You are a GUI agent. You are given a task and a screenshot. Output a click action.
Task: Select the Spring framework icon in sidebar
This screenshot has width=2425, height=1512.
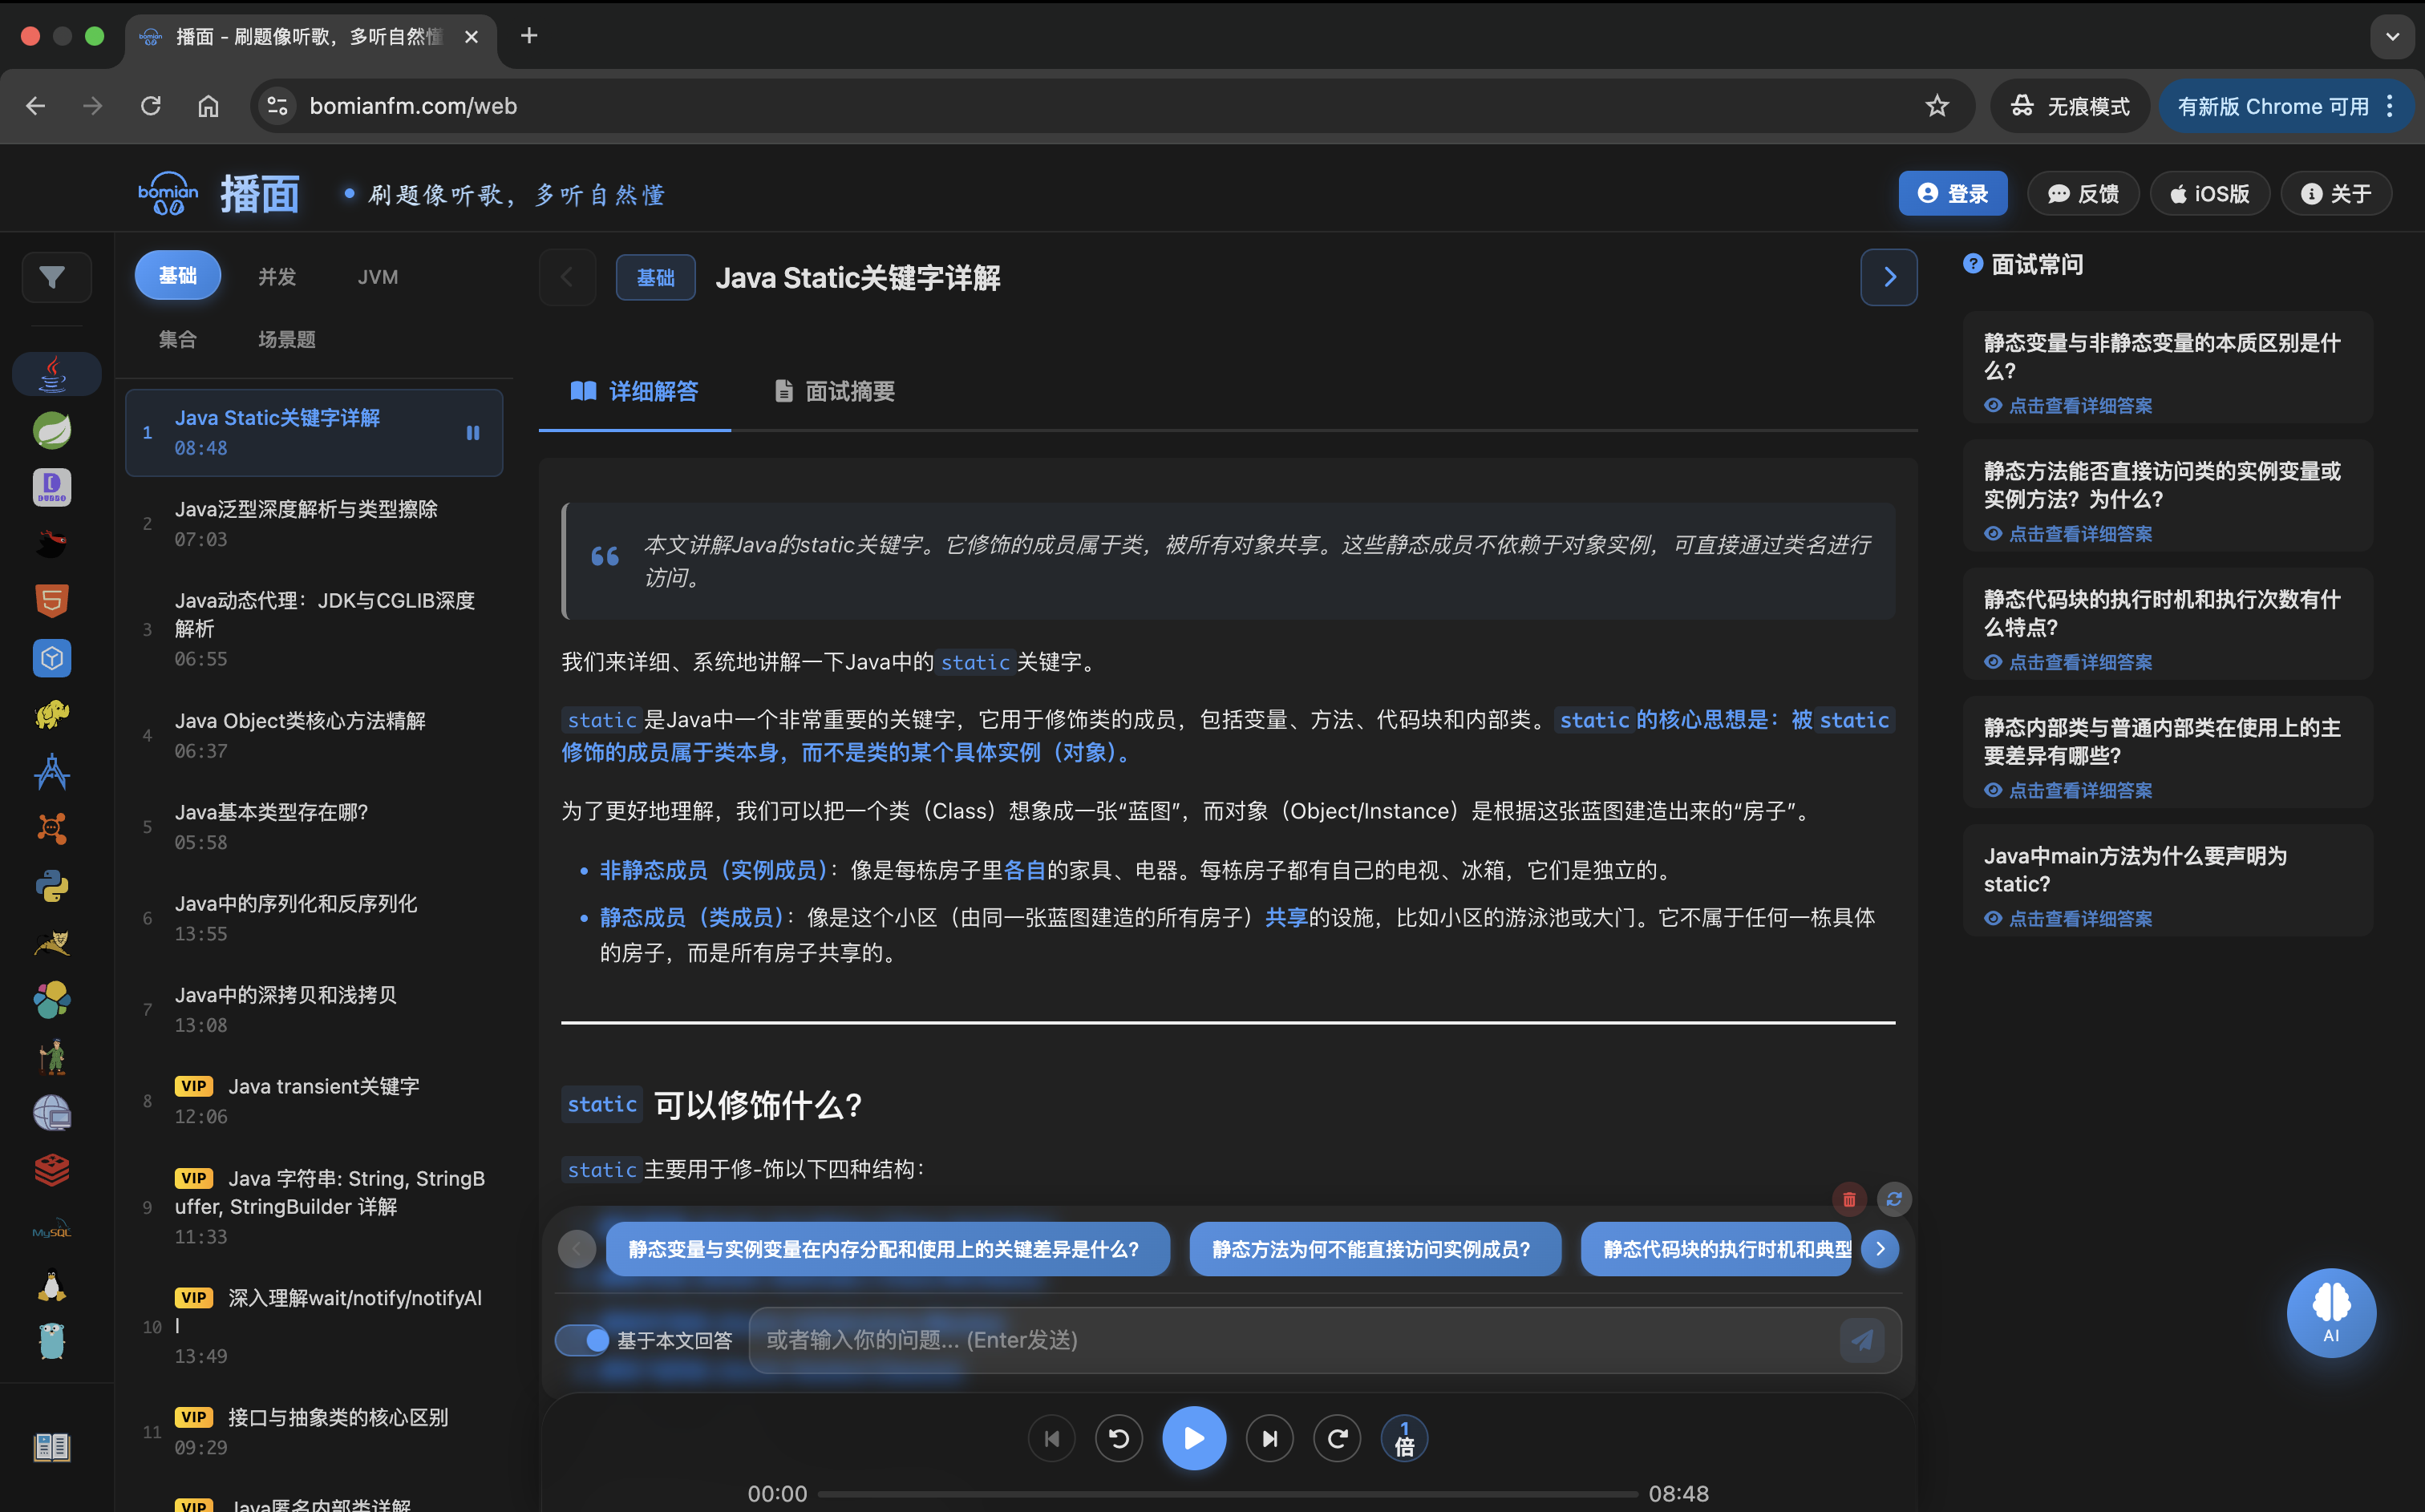(x=51, y=430)
